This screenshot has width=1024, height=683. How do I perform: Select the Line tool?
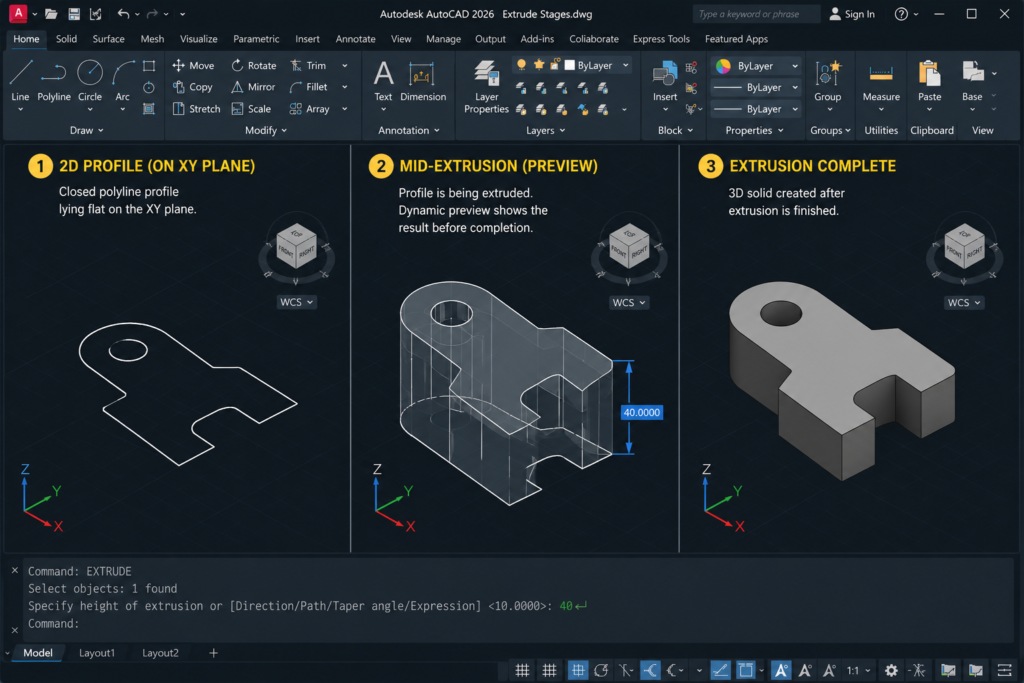(20, 80)
